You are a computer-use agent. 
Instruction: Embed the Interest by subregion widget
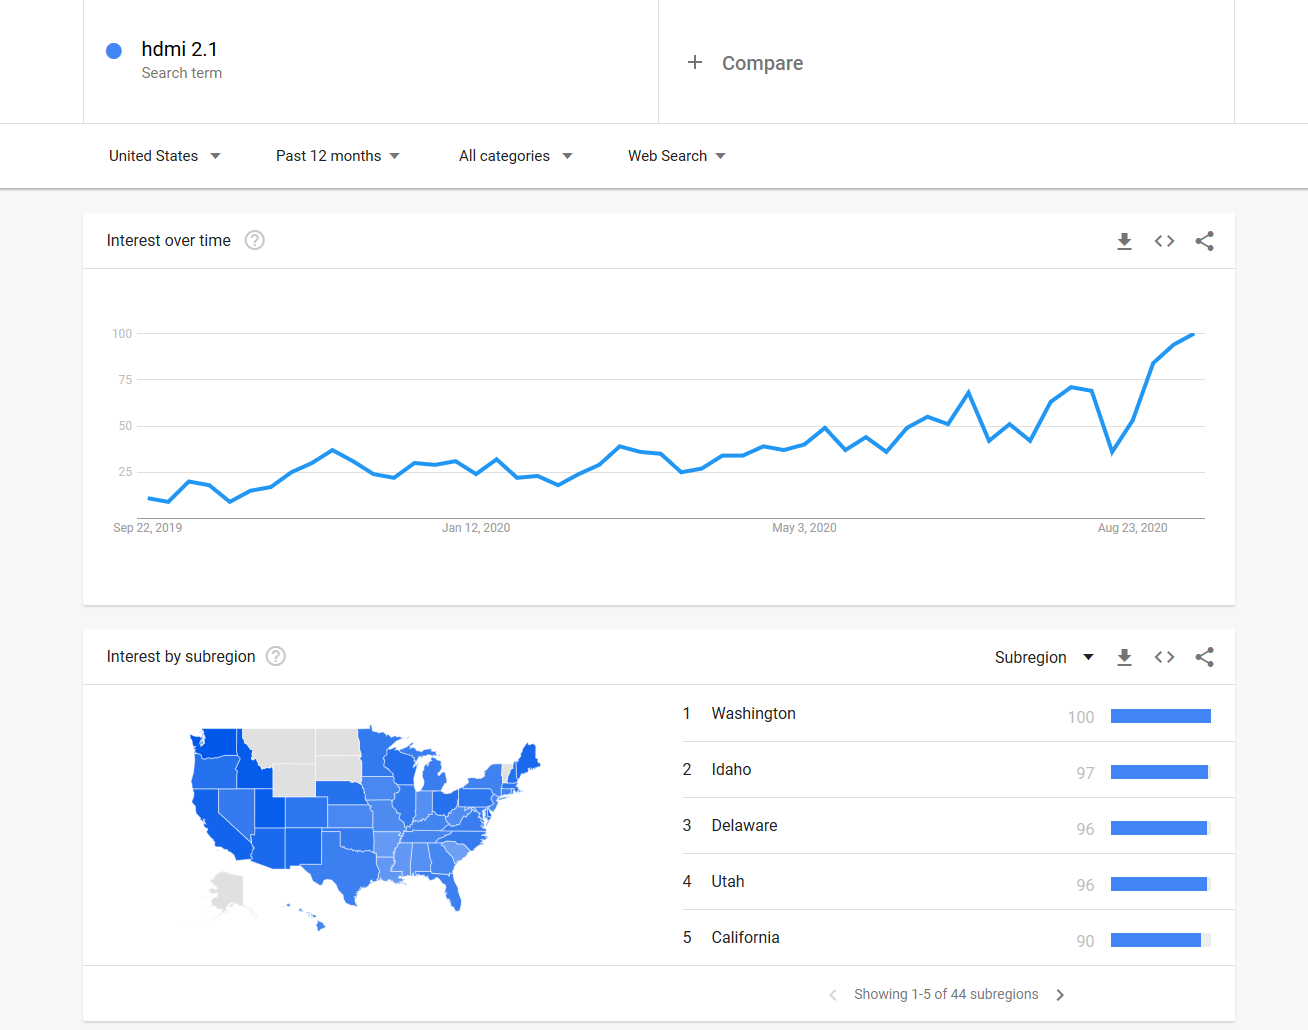tap(1164, 657)
